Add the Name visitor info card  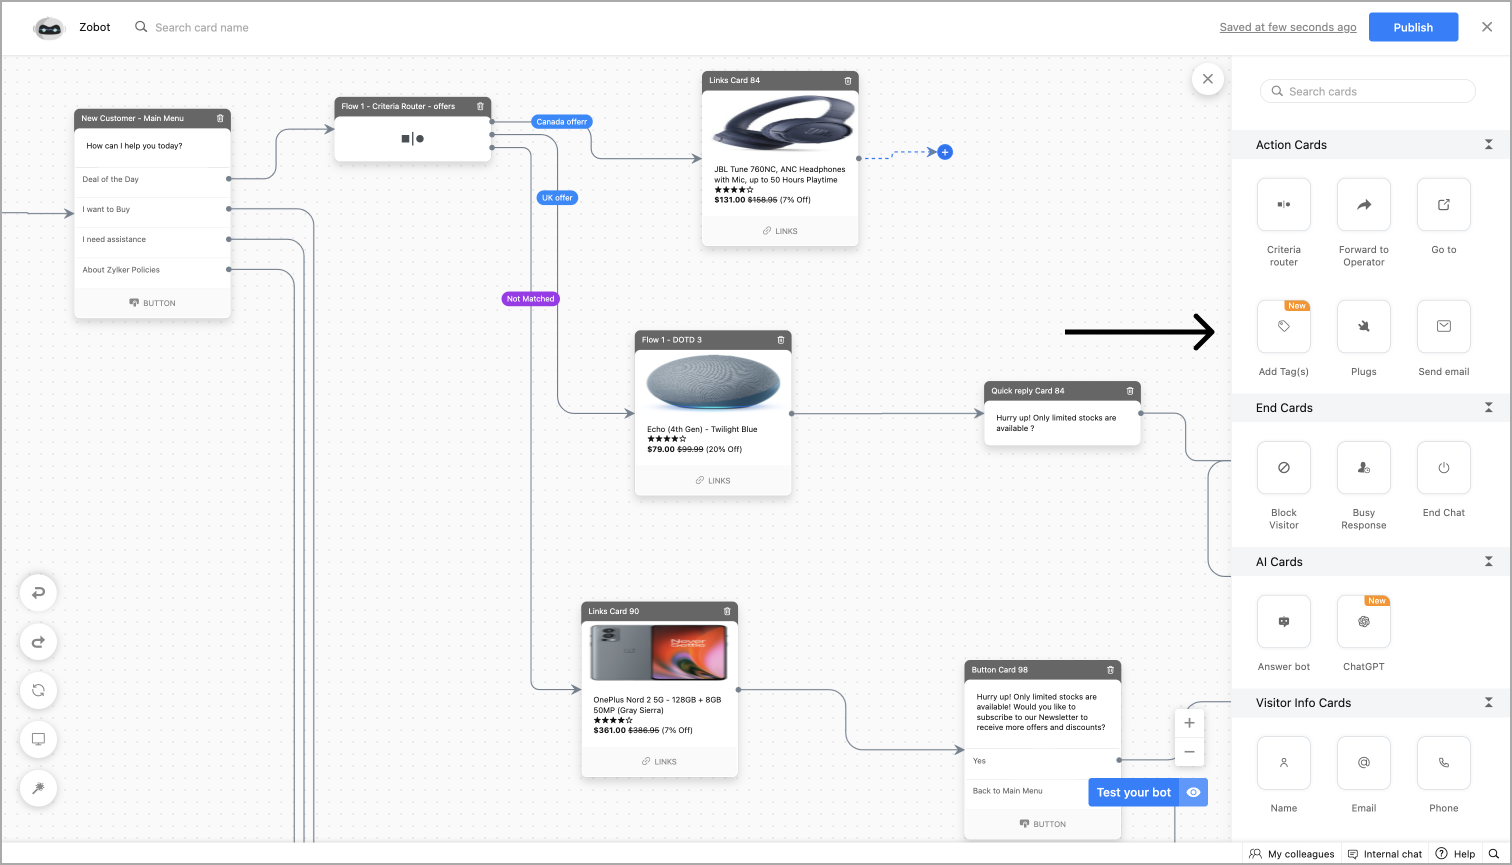click(1284, 763)
